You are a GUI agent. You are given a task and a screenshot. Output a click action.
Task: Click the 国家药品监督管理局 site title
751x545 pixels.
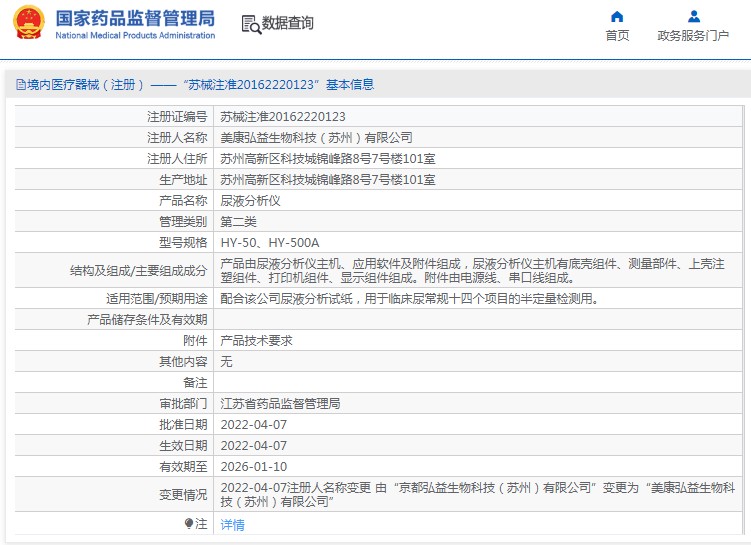(135, 19)
